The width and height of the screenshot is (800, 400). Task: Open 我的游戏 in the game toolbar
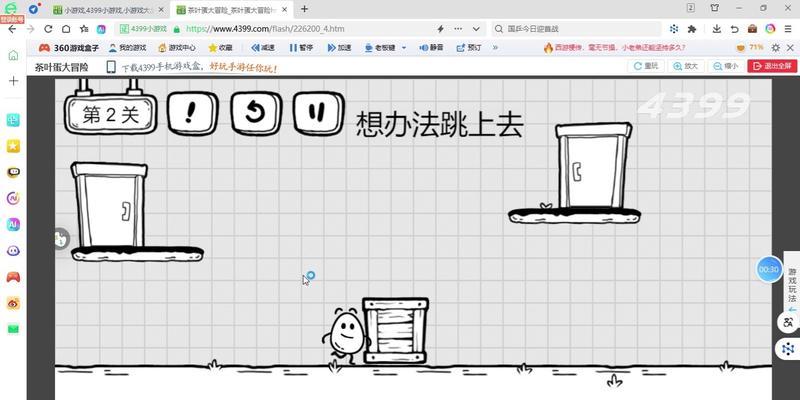click(x=128, y=47)
